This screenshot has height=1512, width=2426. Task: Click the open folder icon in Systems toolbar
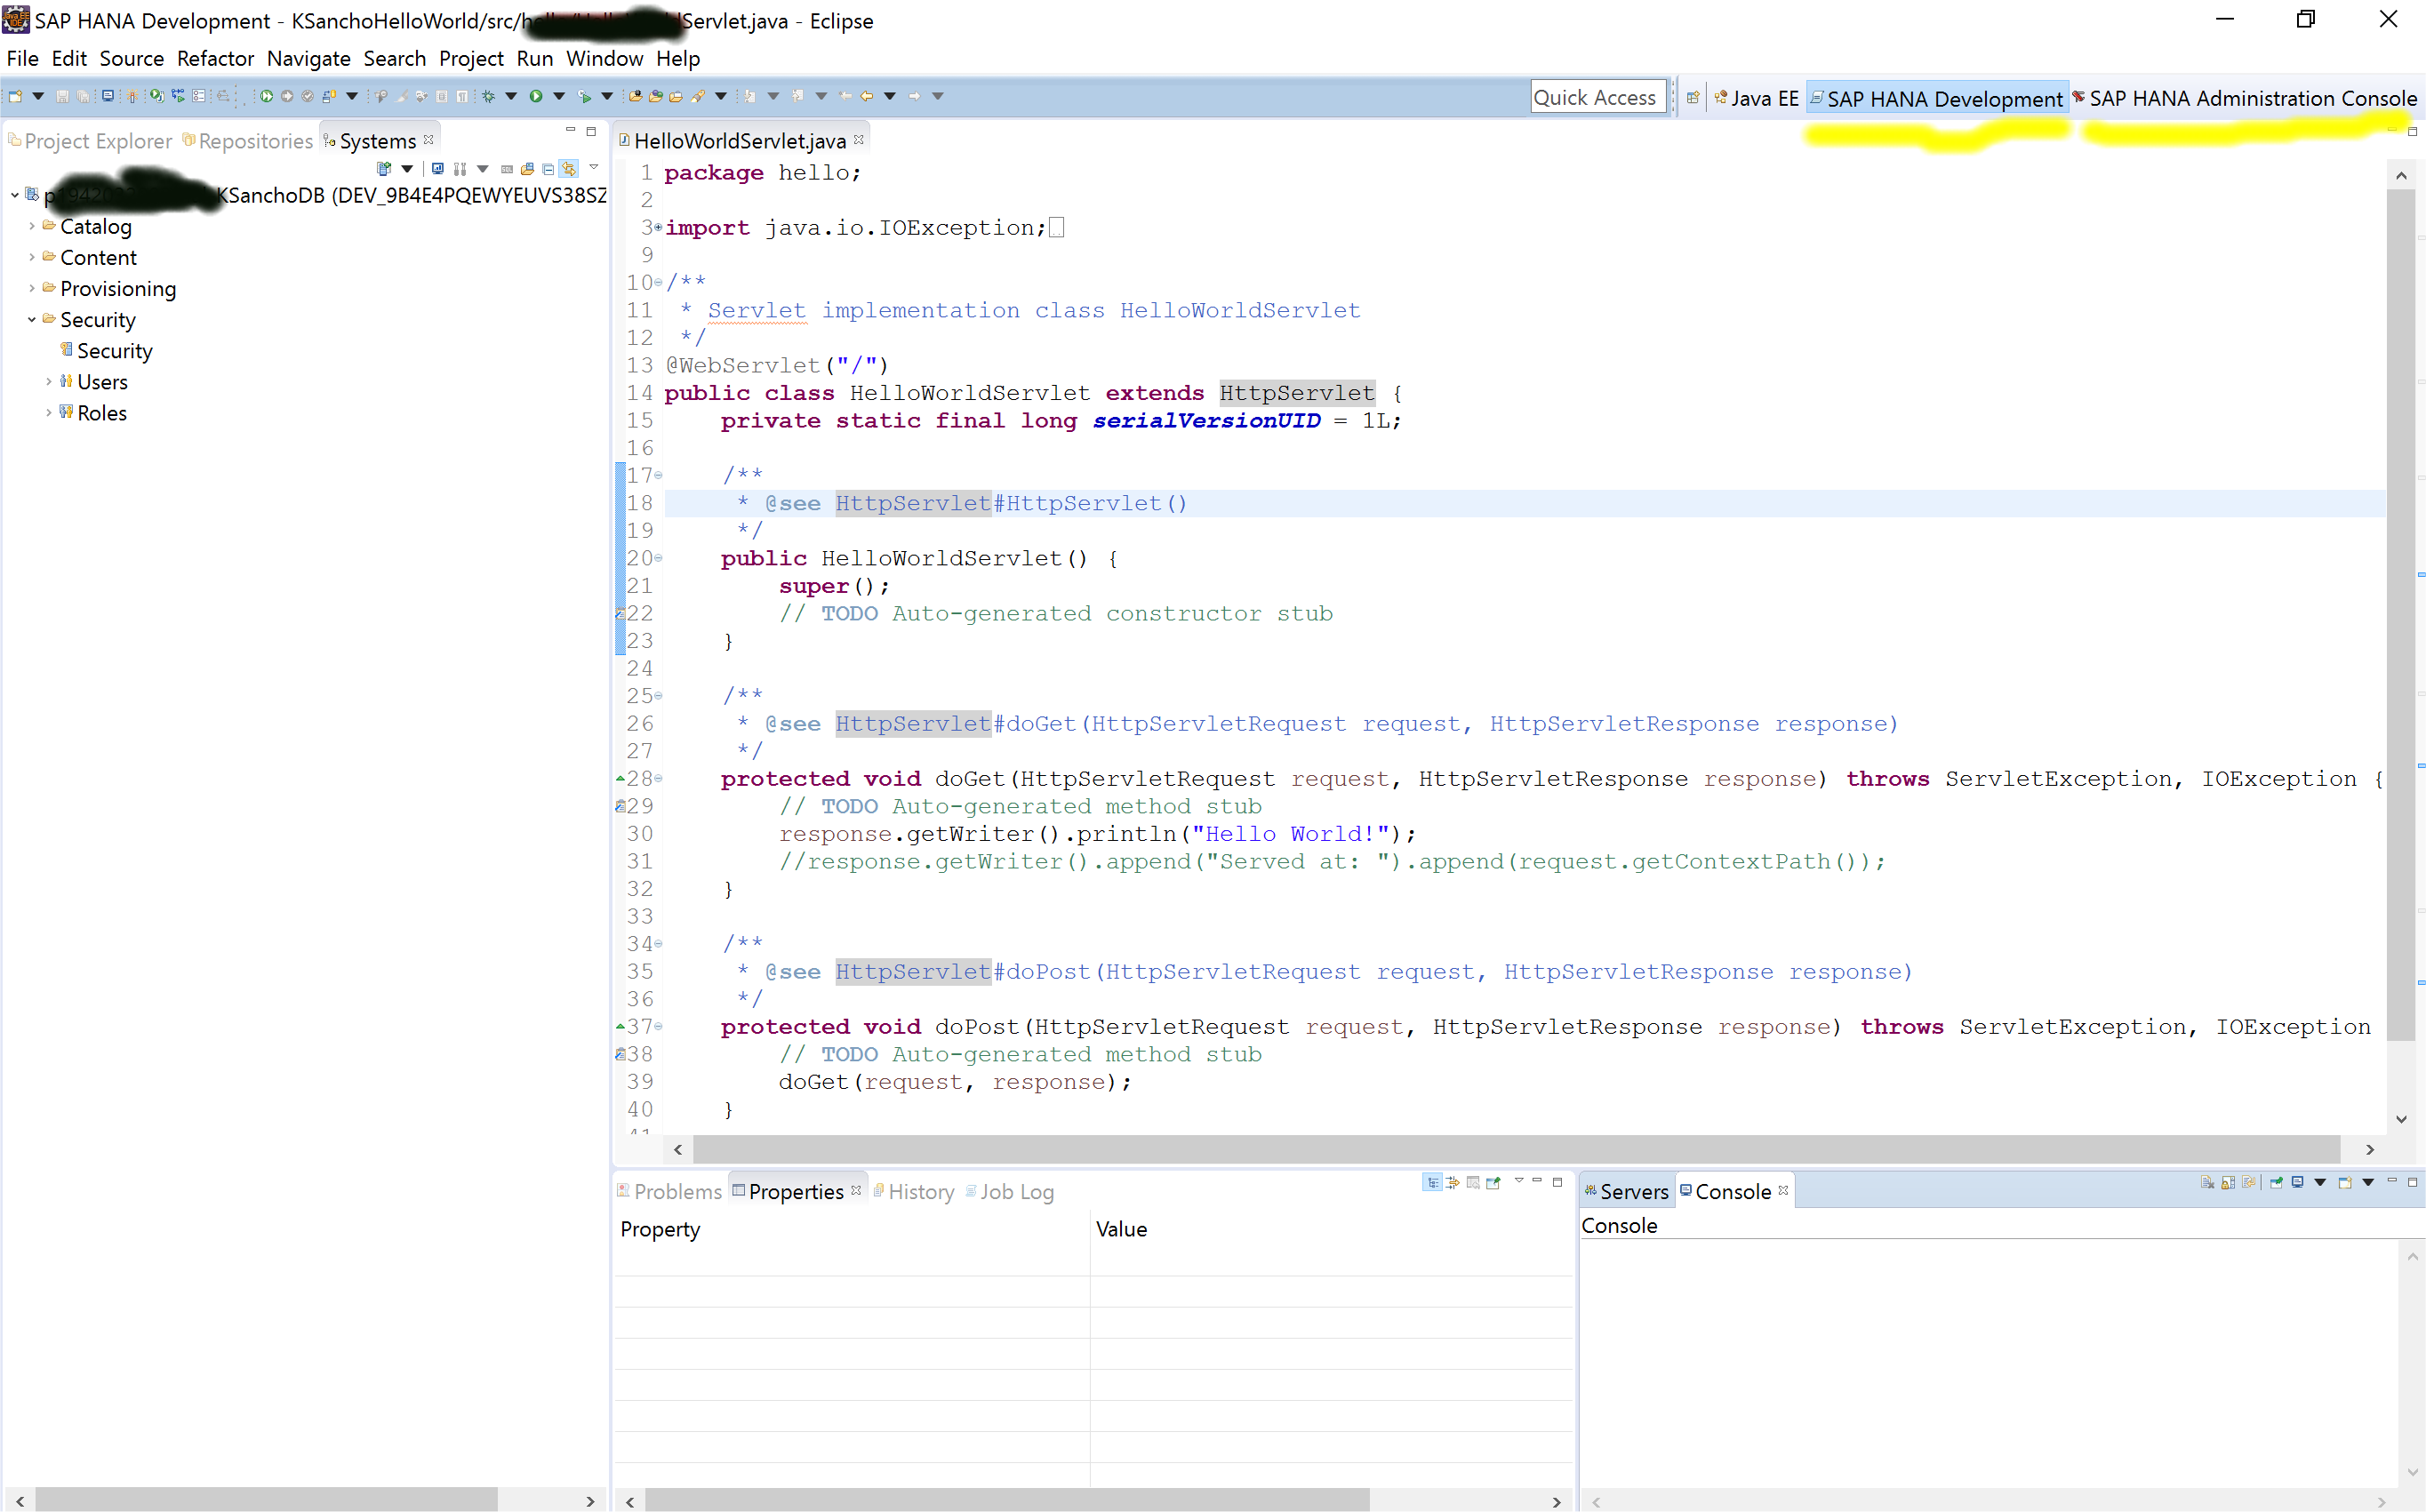click(527, 169)
